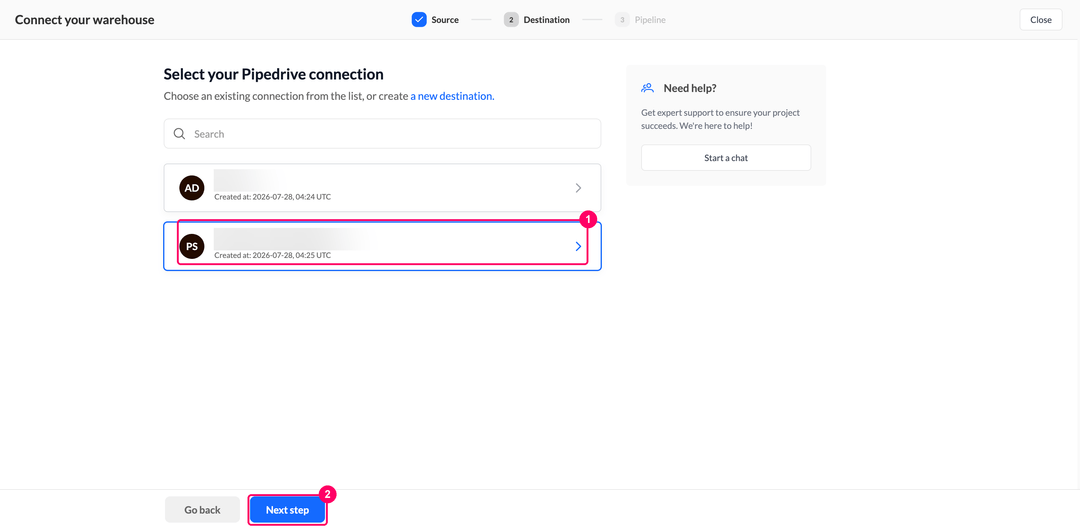This screenshot has width=1080, height=529.
Task: Click the Go back button
Action: (x=202, y=510)
